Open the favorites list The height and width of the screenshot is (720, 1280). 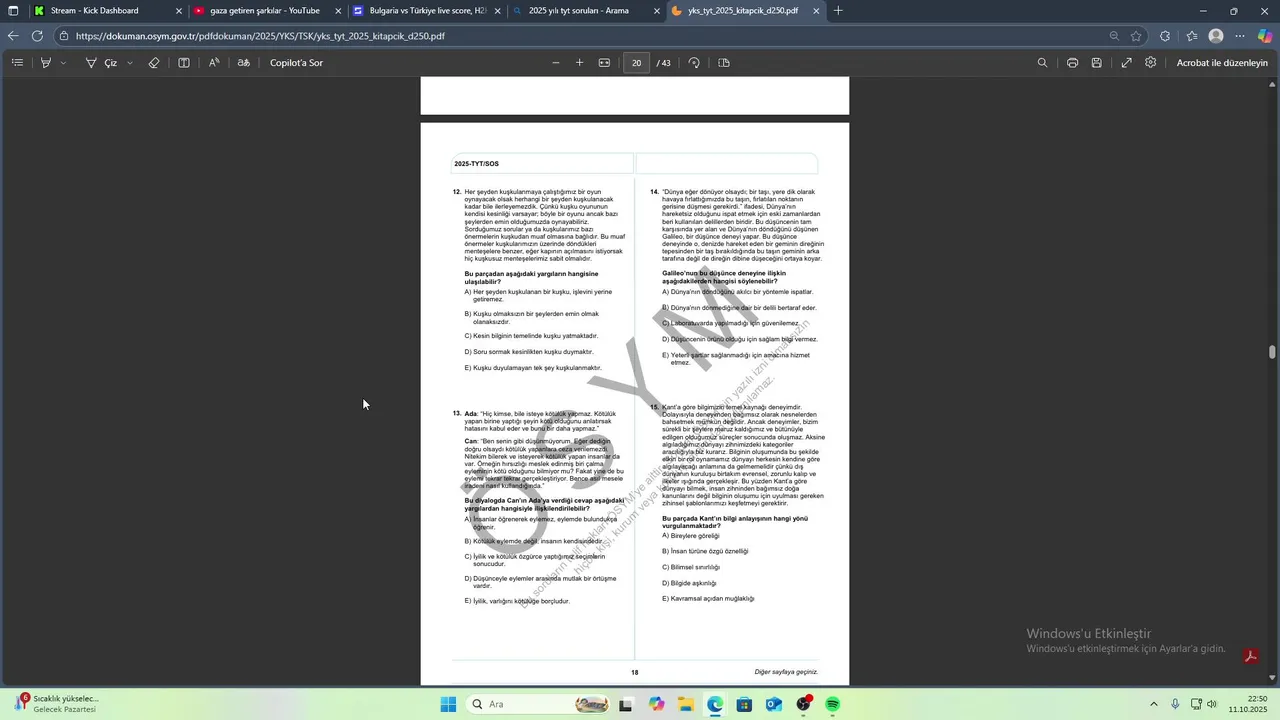point(1192,36)
